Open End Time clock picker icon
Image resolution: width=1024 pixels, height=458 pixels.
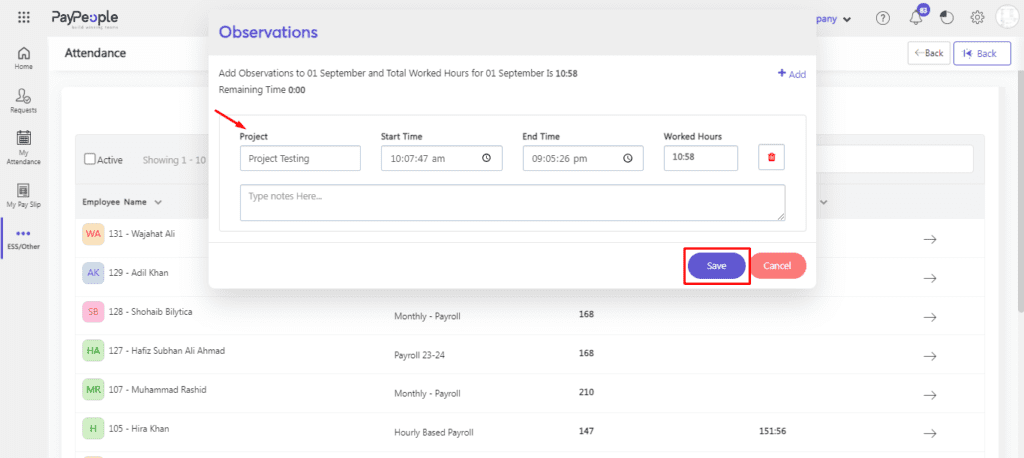tap(628, 158)
